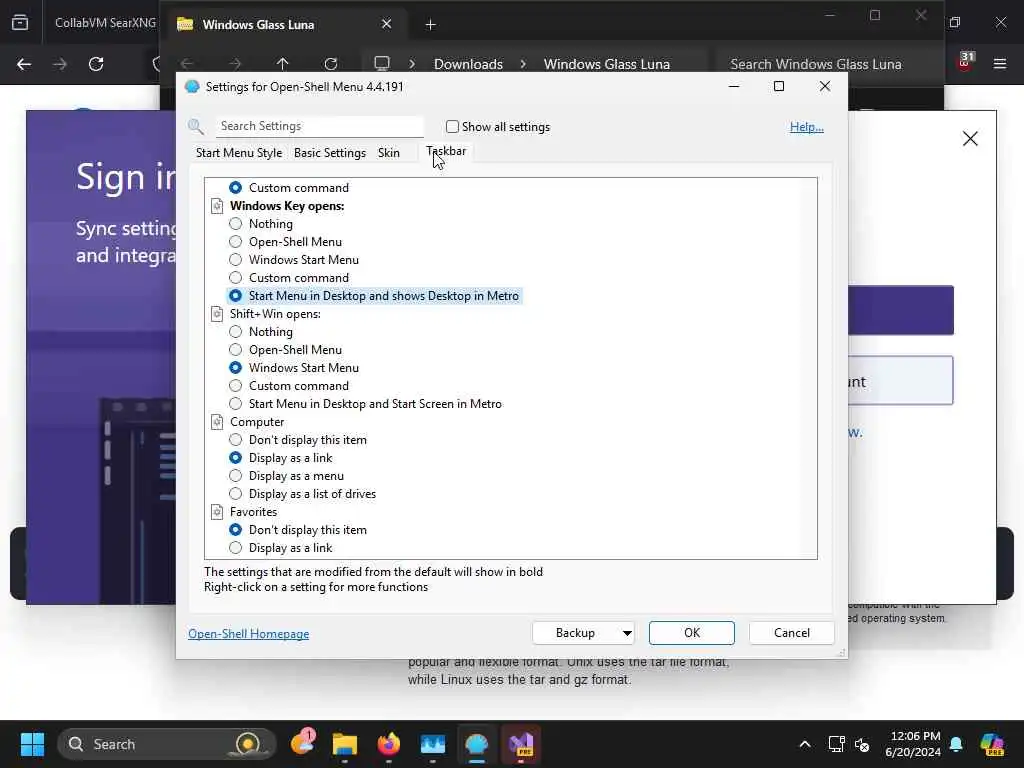
Task: Click the settings search magnifier icon
Action: coord(196,126)
